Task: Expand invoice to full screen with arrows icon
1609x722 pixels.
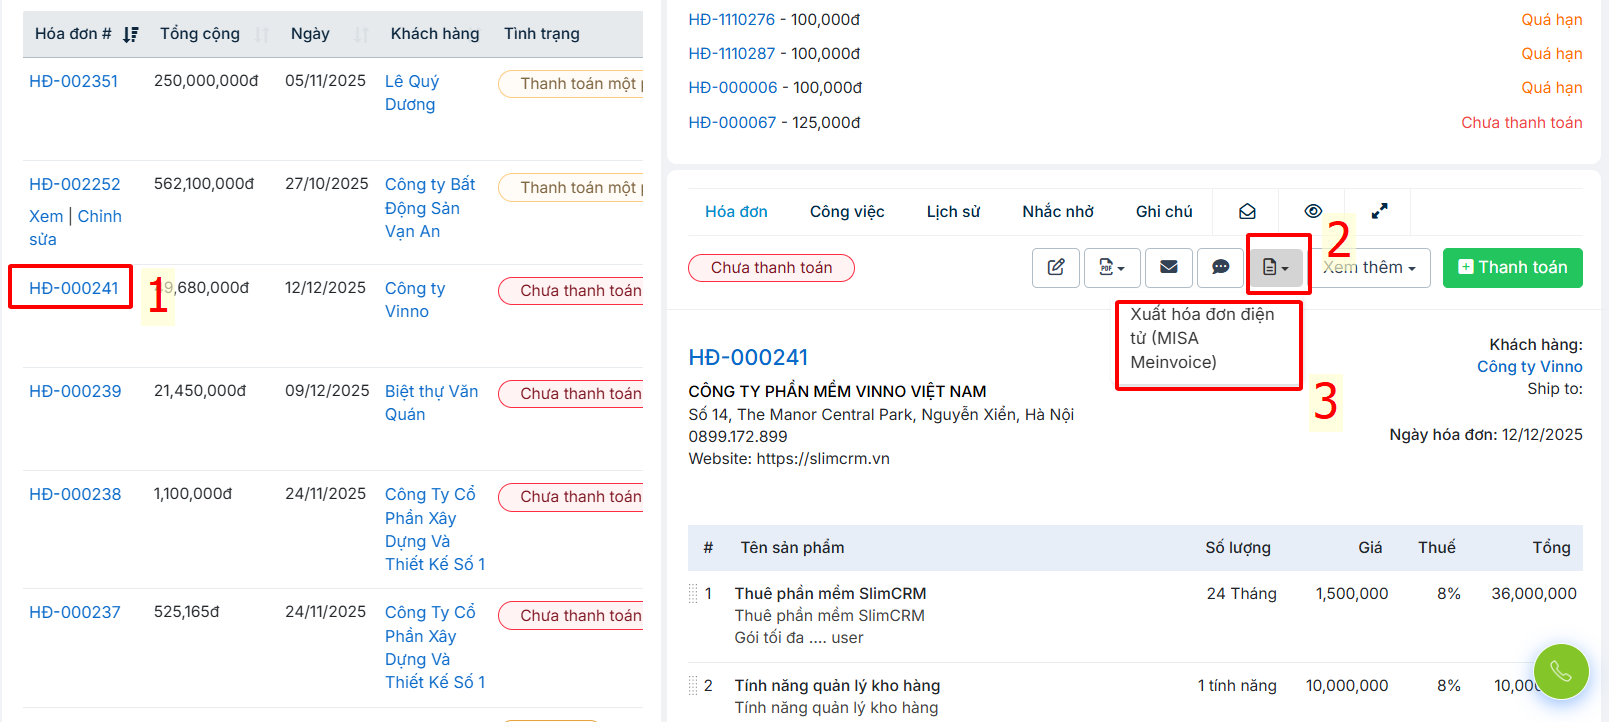Action: tap(1379, 211)
